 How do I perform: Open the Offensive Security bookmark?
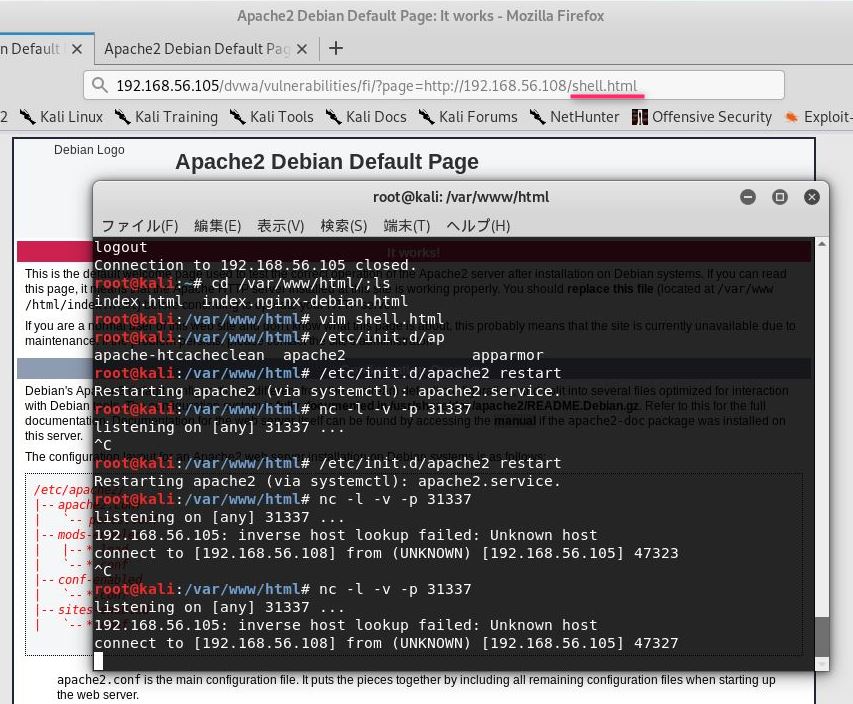(702, 117)
